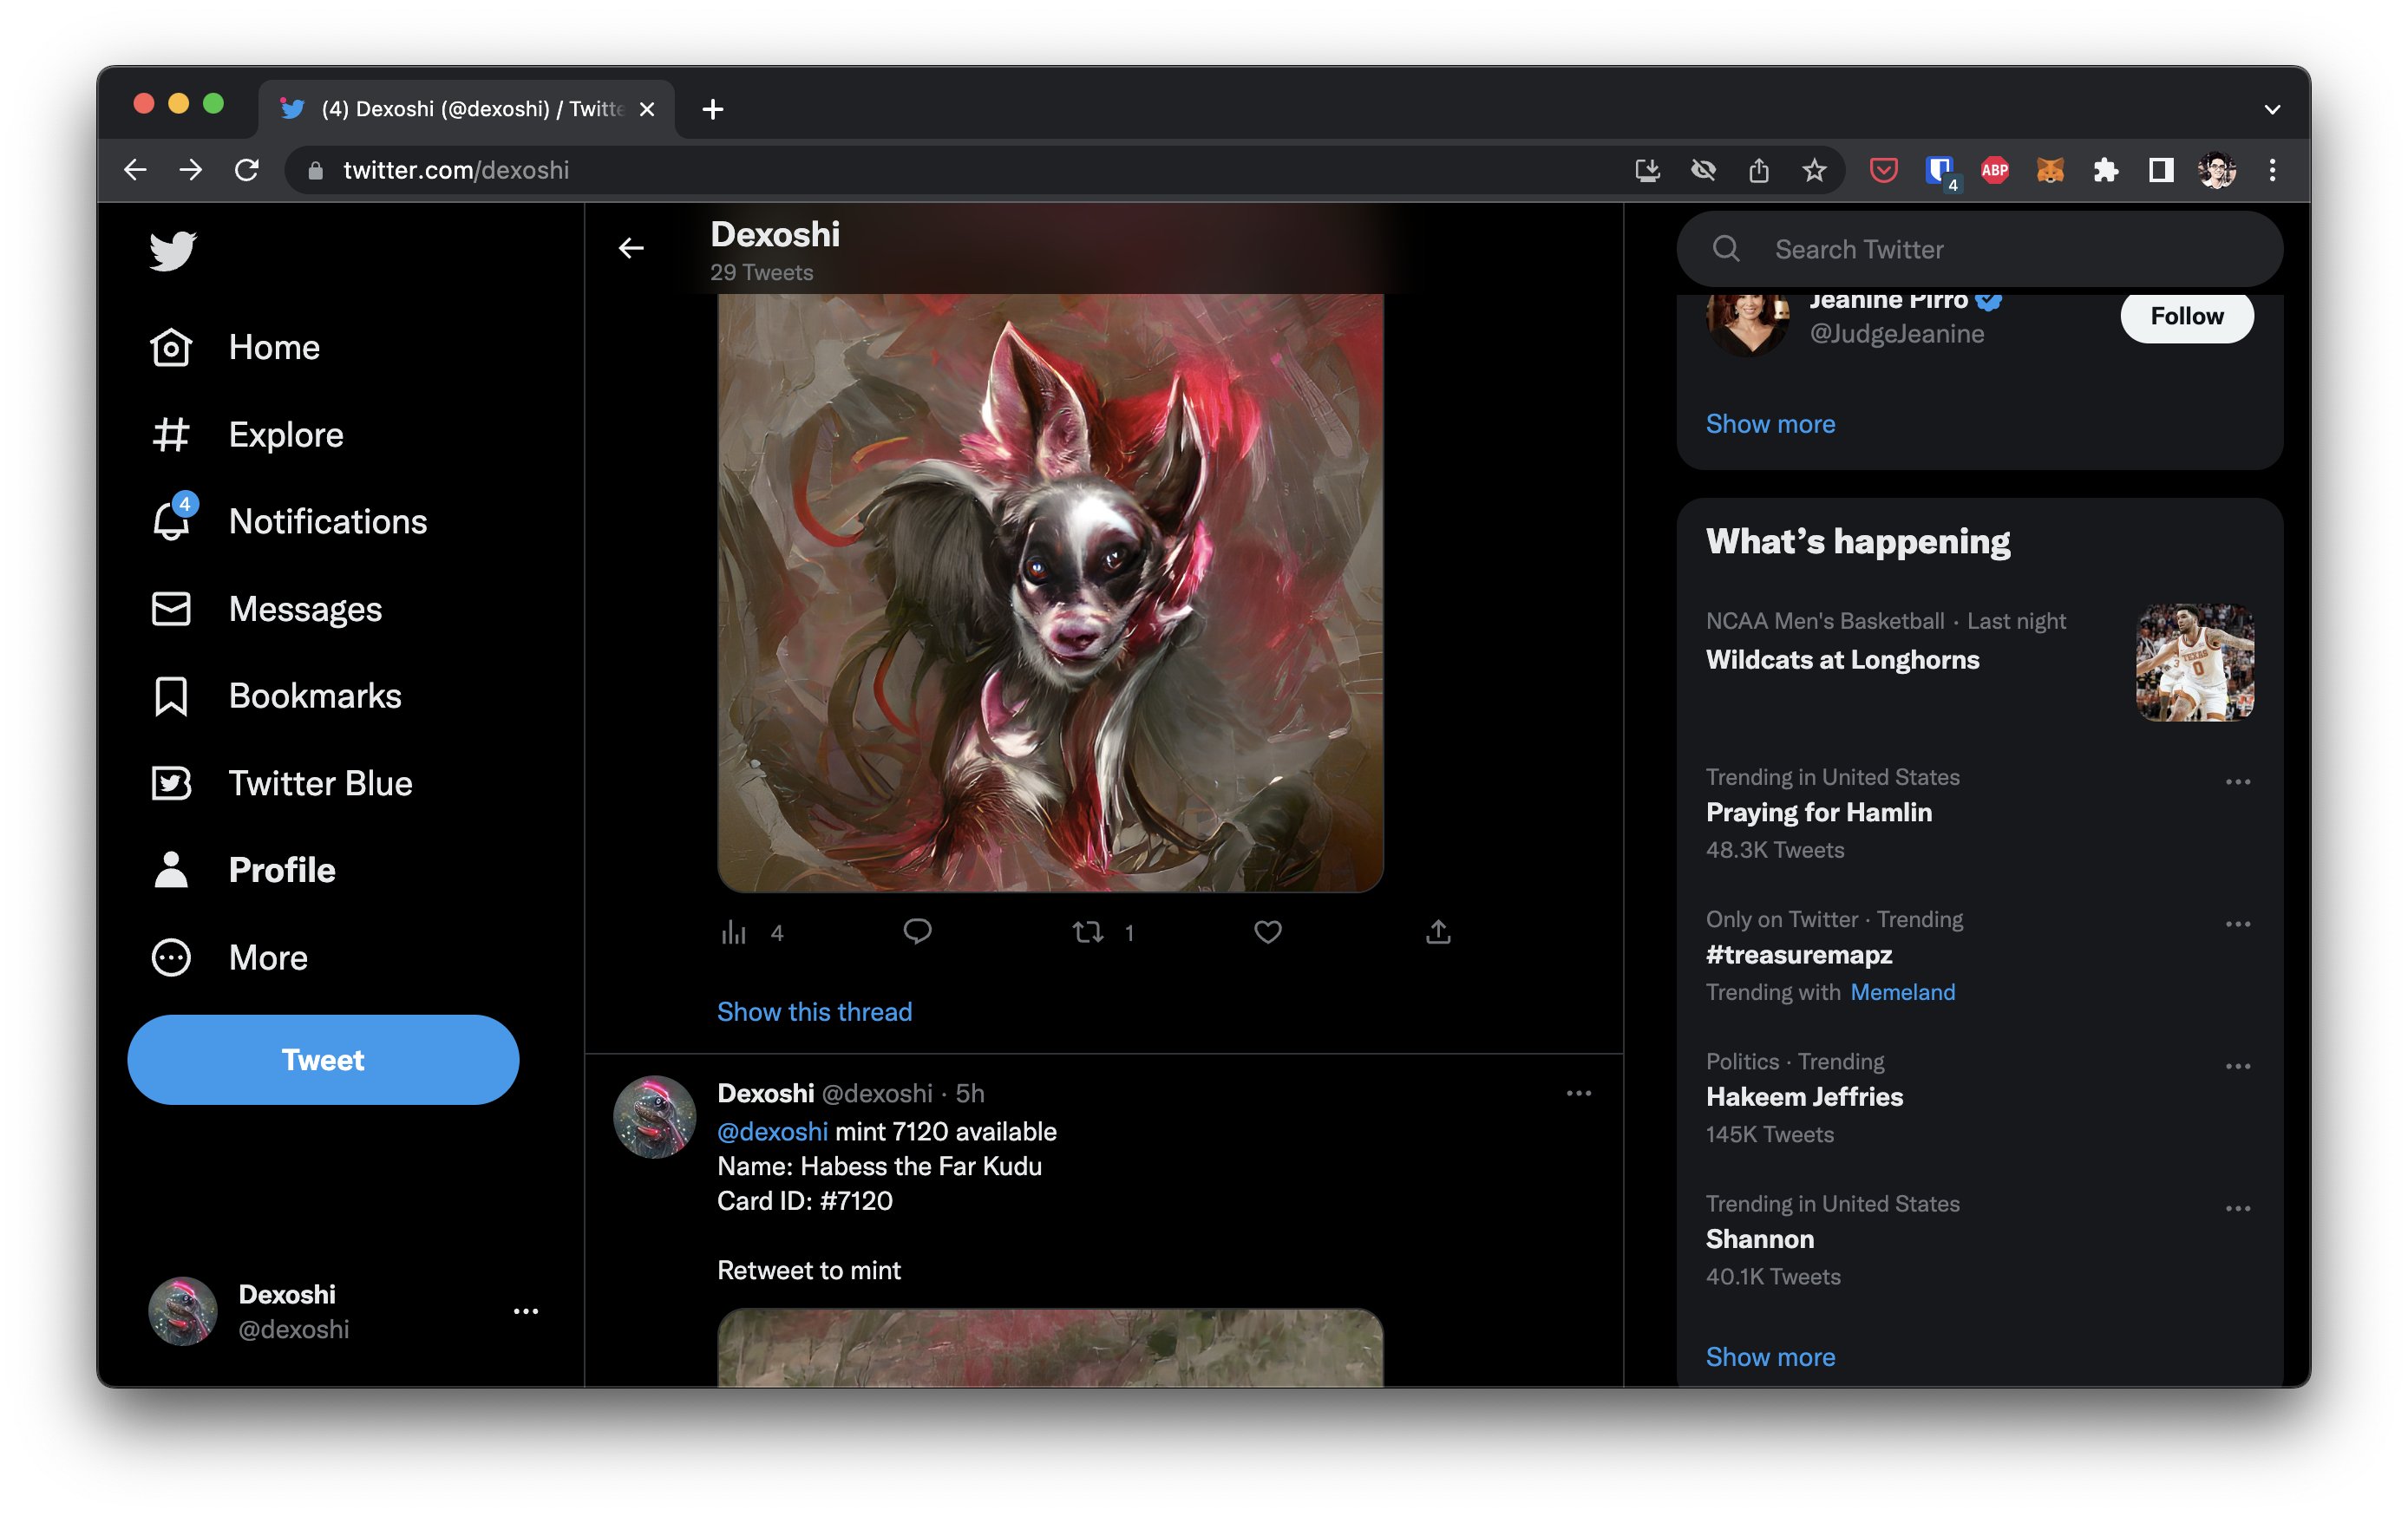Open Hakeem Jeffries trend
This screenshot has height=1516, width=2408.
tap(1804, 1096)
